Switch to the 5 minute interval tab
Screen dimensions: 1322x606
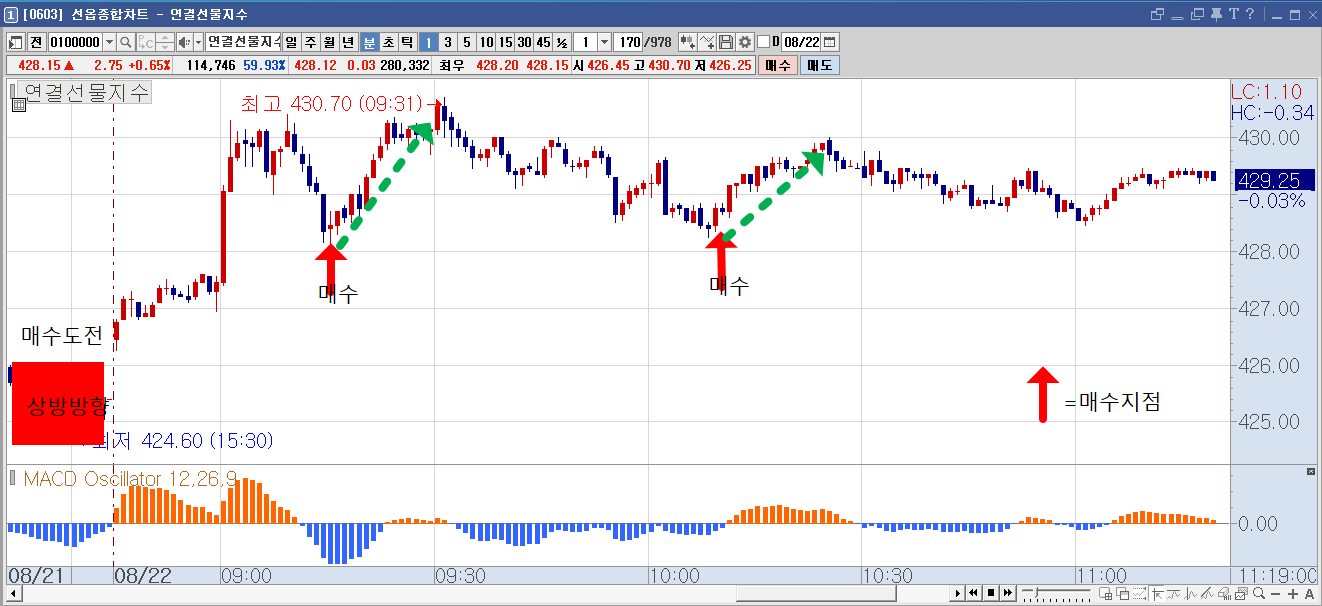466,42
